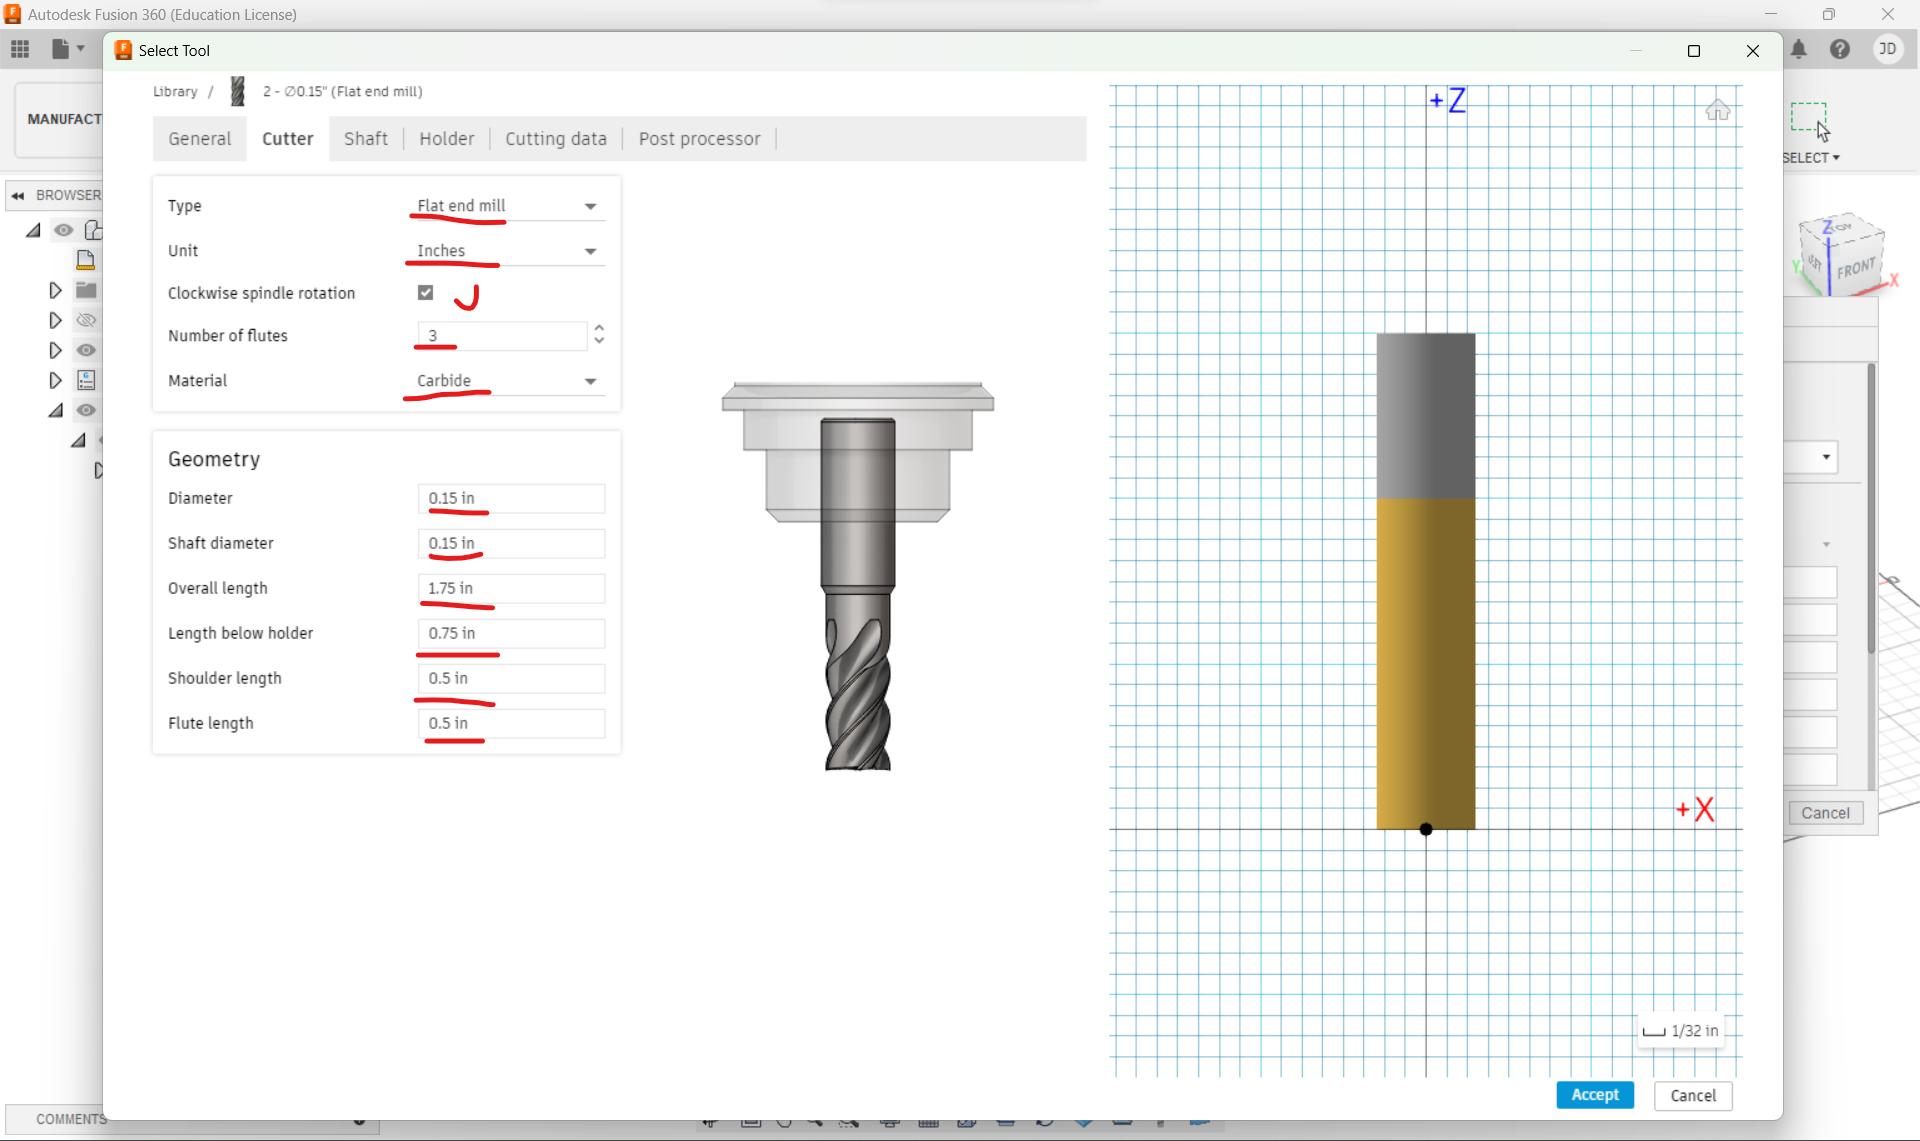The image size is (1920, 1141).
Task: Click the home view icon in grid preview
Action: (x=1717, y=111)
